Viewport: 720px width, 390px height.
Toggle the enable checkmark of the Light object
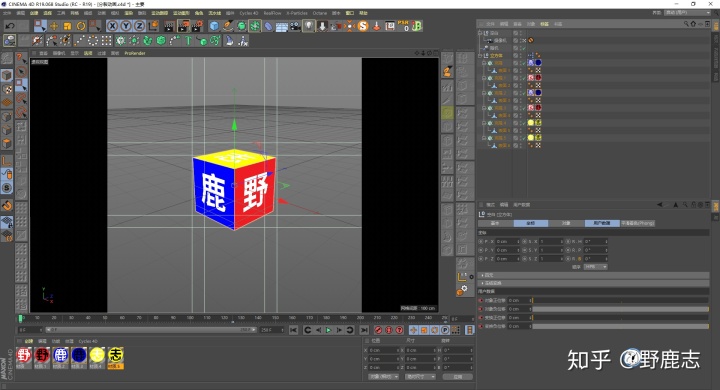coord(523,48)
